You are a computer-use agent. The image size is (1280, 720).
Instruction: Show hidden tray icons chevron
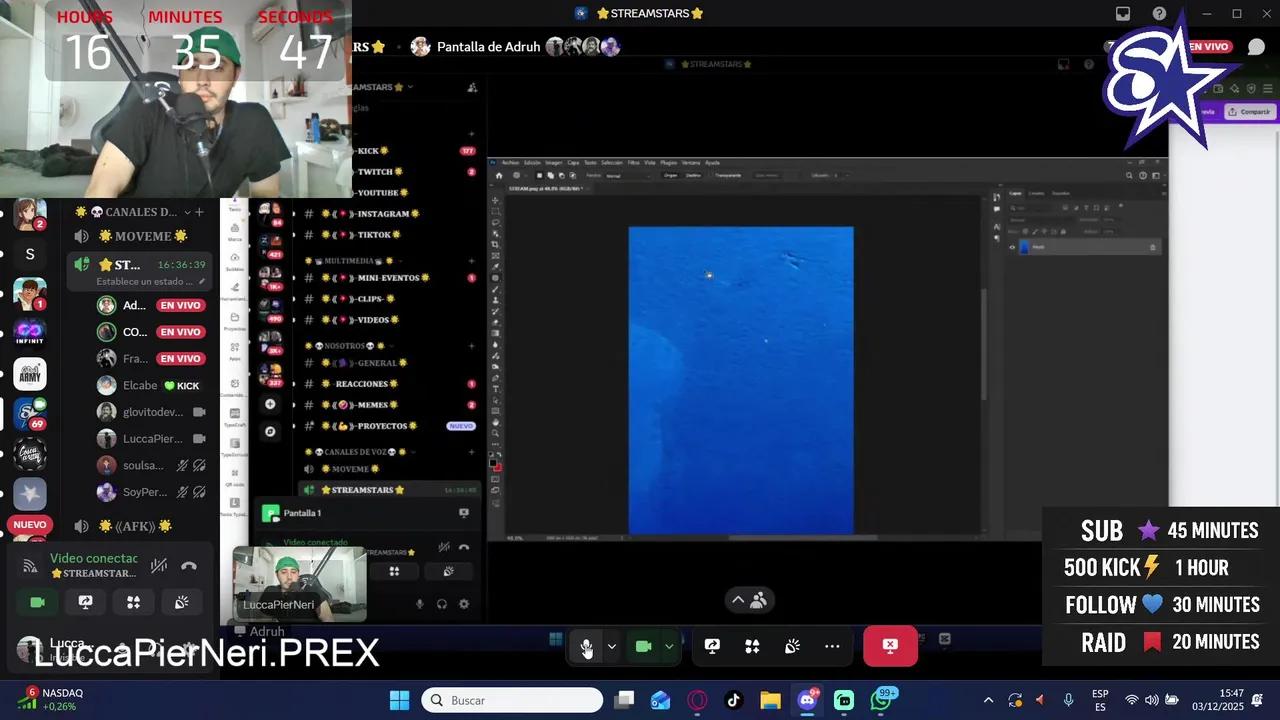pos(988,700)
